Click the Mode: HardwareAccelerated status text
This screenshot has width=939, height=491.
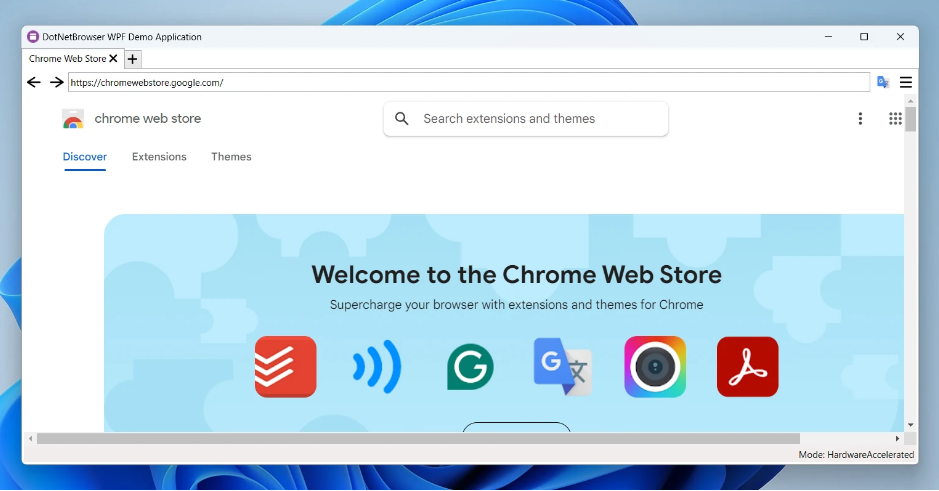856,454
